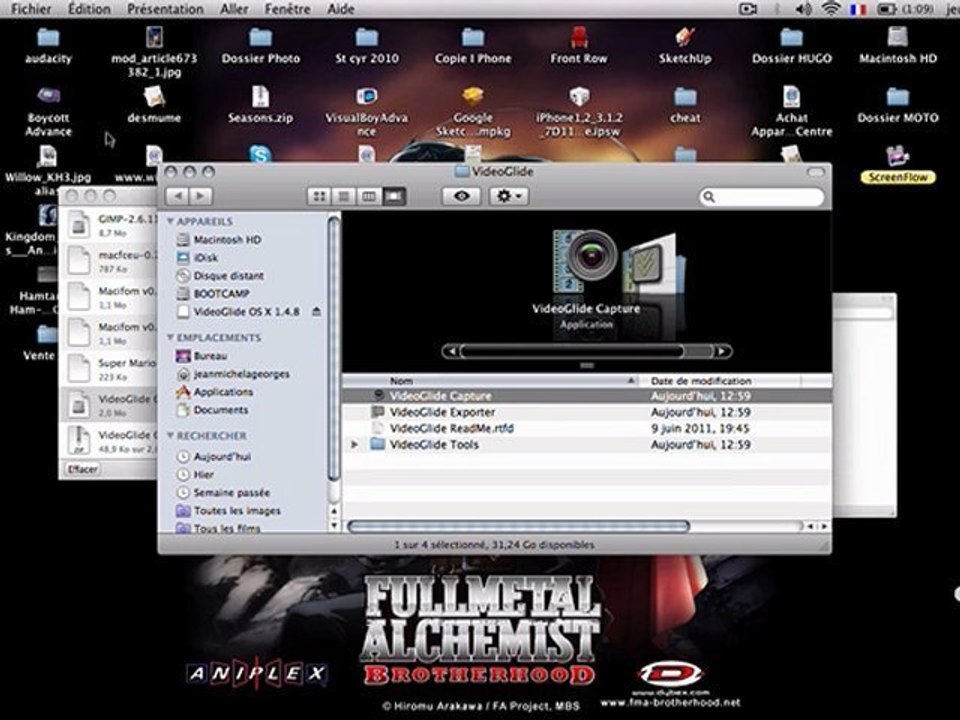
Task: Select VideoGlide Exporter in file list
Action: [587, 412]
